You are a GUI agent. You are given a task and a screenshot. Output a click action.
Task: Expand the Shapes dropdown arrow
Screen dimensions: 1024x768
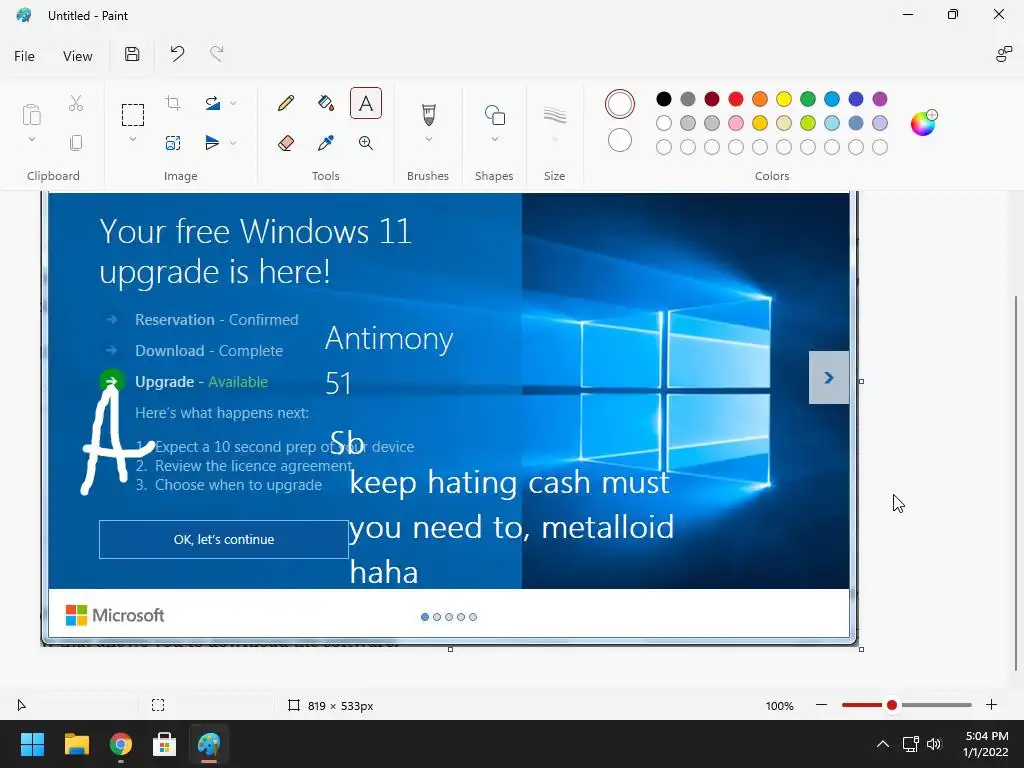click(x=494, y=139)
